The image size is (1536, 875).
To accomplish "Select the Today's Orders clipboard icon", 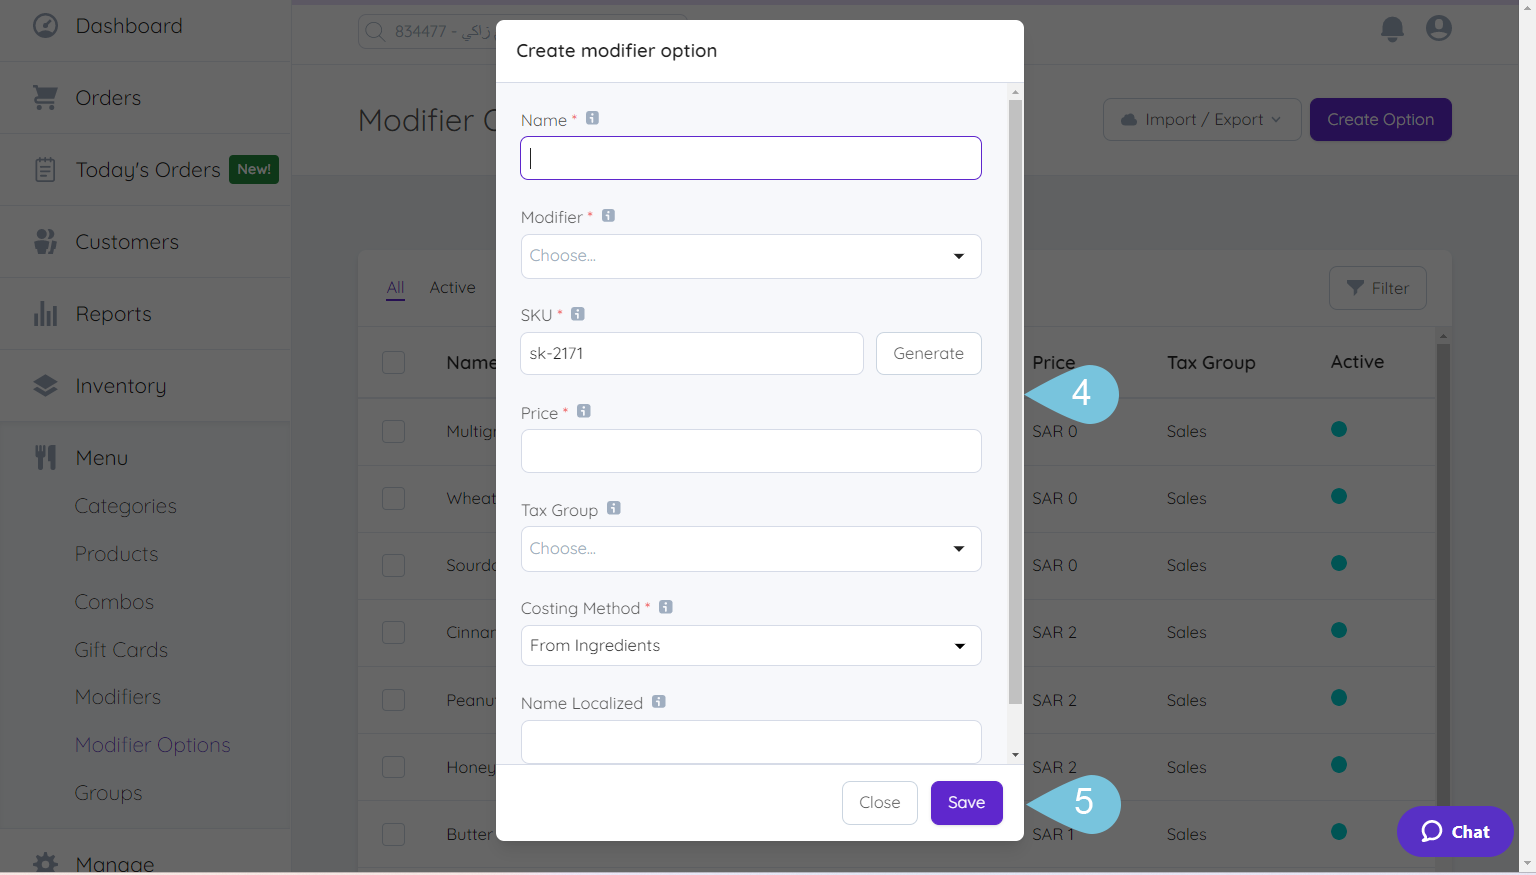I will pyautogui.click(x=45, y=169).
